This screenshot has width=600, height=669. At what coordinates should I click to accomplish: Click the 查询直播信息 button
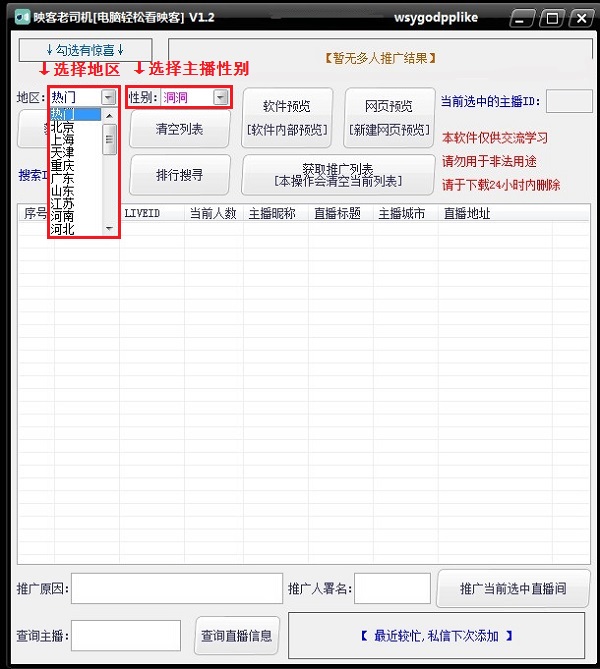pos(237,636)
